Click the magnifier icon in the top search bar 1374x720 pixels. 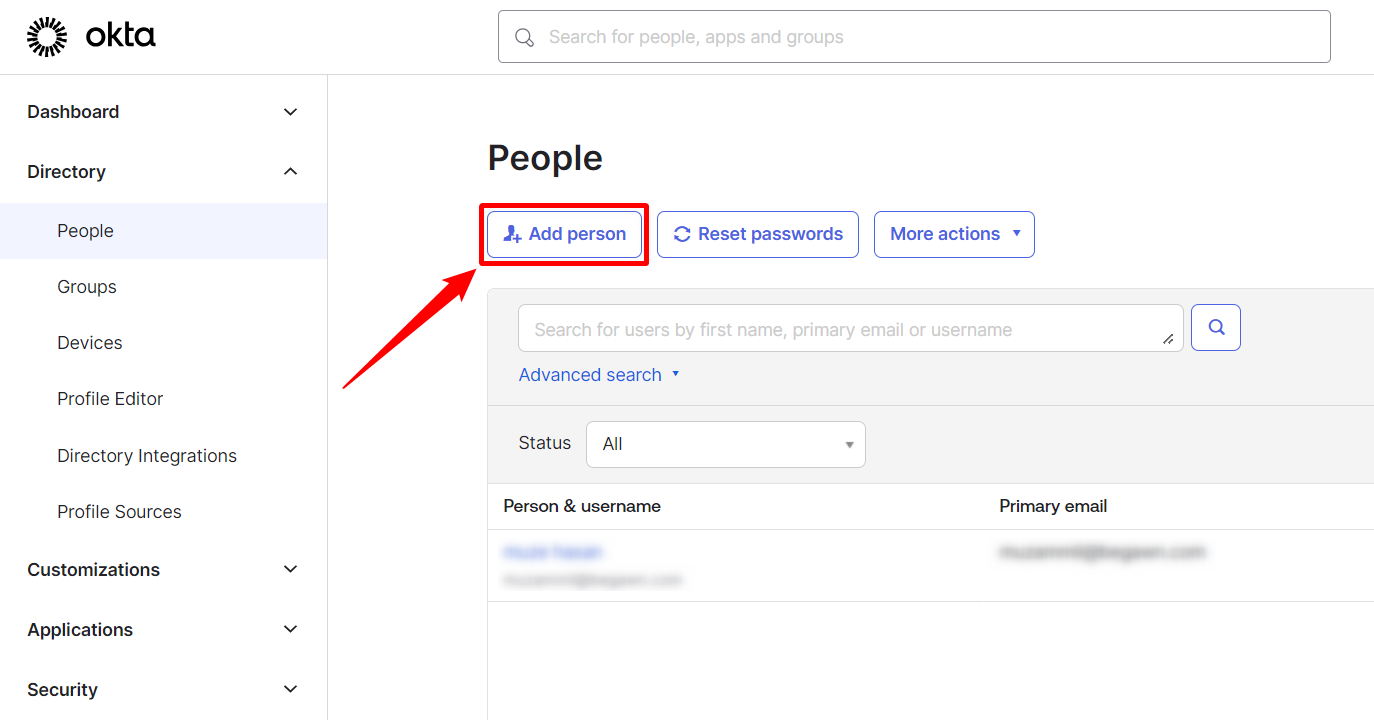coord(524,37)
